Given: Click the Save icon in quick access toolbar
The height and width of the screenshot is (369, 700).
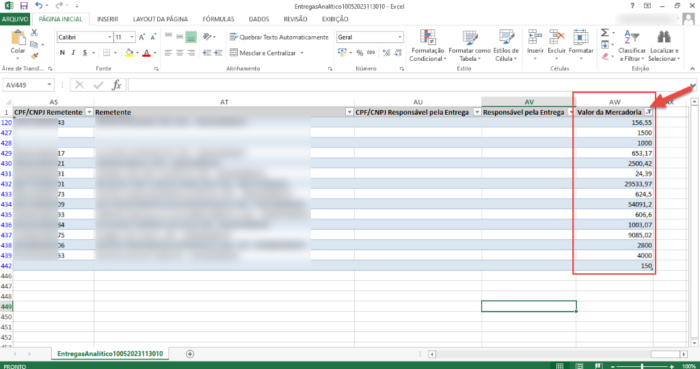Looking at the screenshot, I should point(24,6).
